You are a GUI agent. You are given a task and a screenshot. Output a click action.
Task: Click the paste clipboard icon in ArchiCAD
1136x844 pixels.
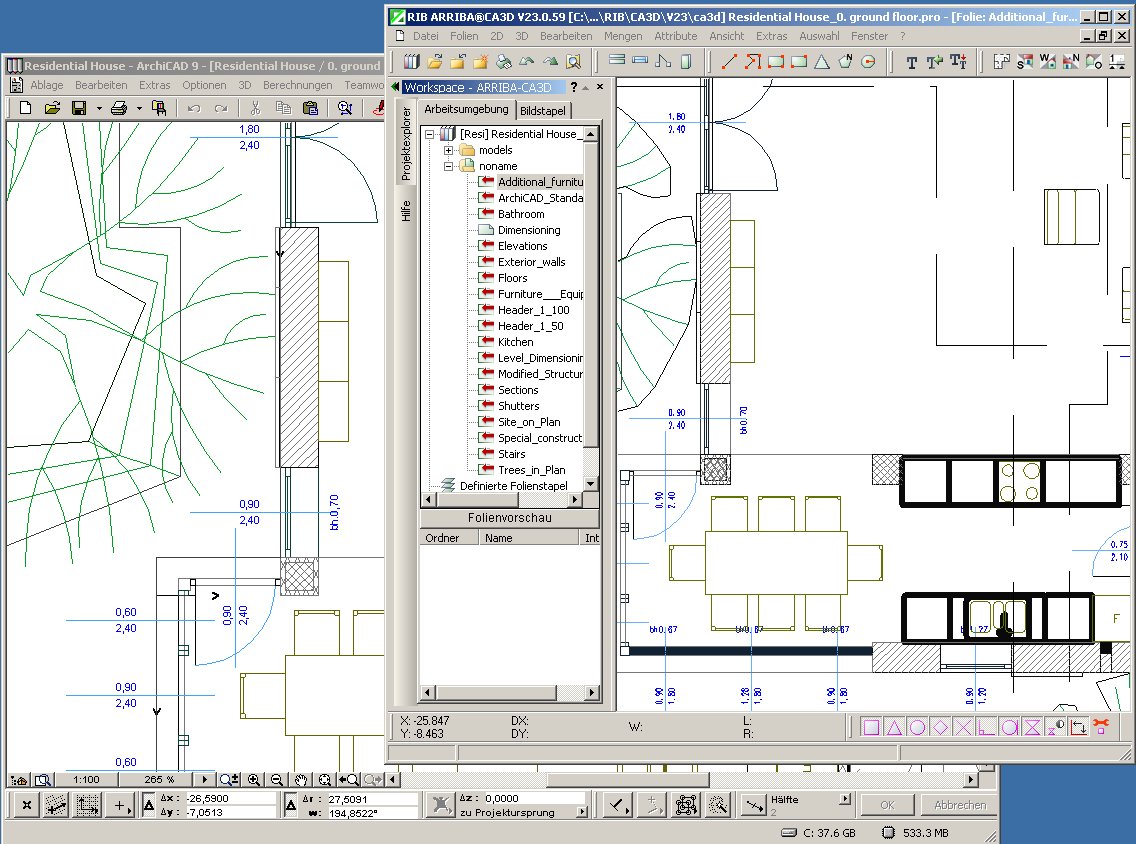(310, 108)
